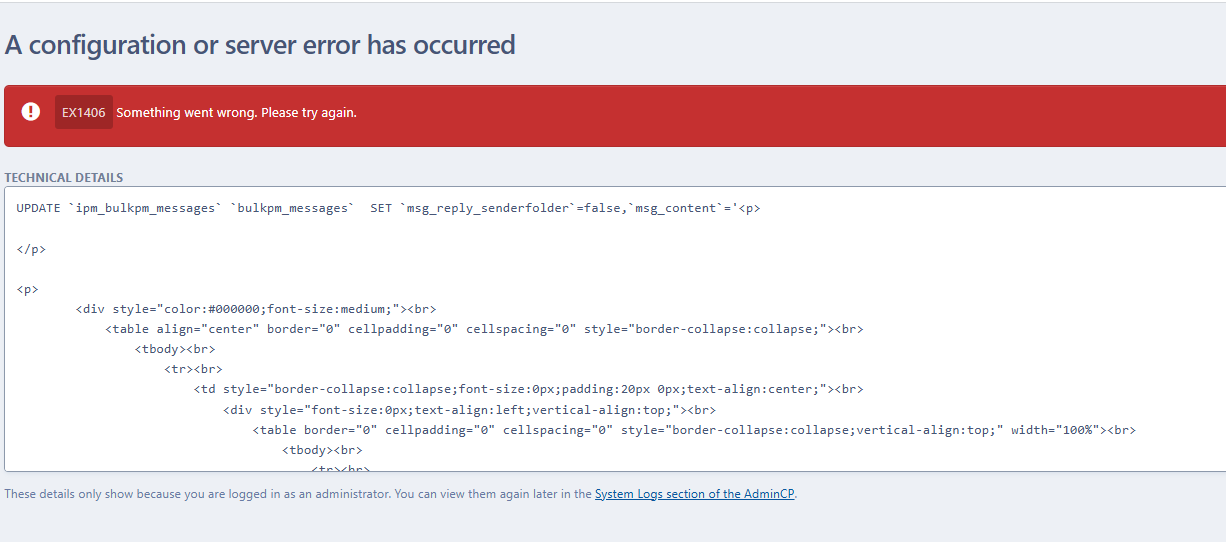Click the standalone opening <p> tag line

click(28, 289)
